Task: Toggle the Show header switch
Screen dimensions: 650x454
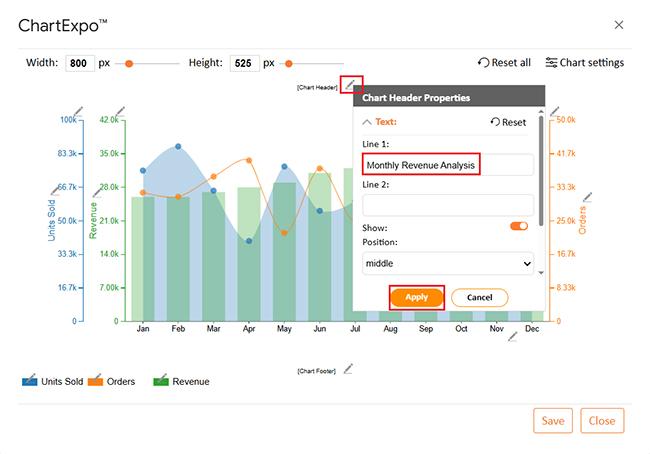Action: tap(519, 226)
